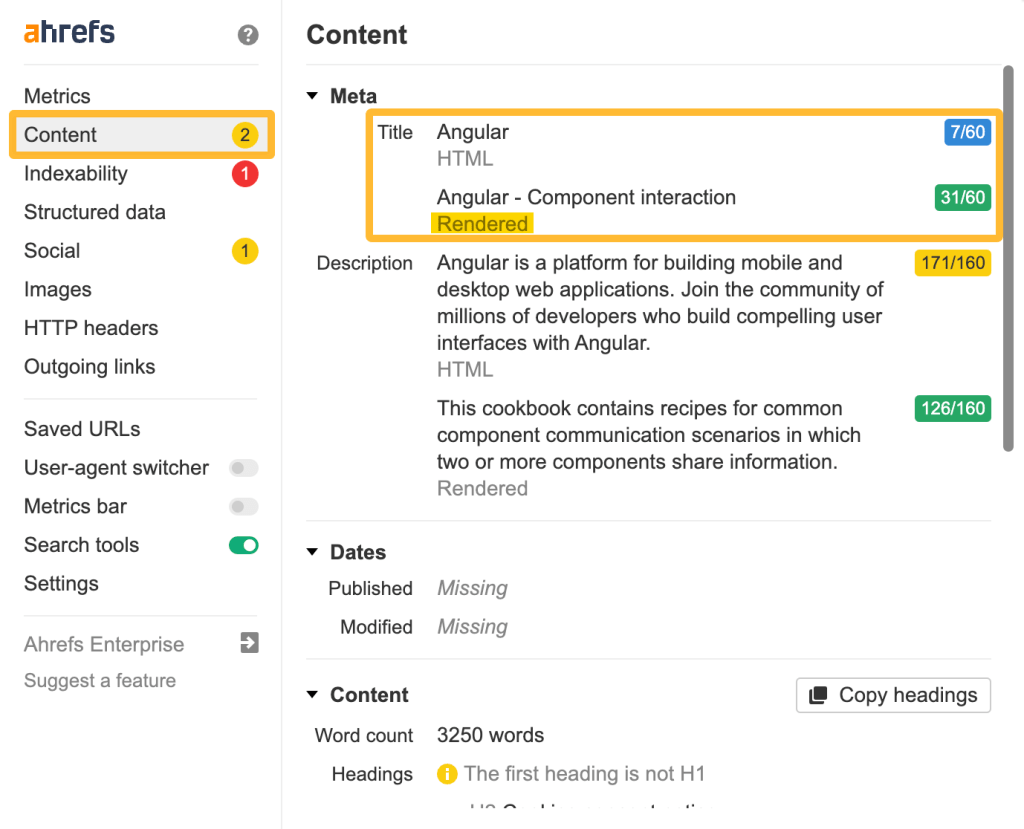Click the yellow badge beside Social
This screenshot has width=1024, height=829.
coord(245,251)
